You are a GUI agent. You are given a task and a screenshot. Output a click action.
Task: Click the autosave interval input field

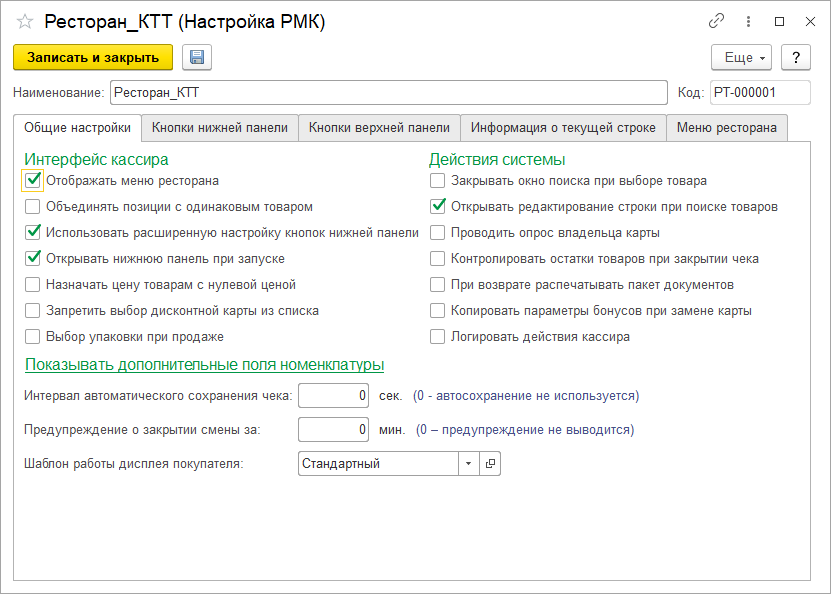[x=333, y=395]
